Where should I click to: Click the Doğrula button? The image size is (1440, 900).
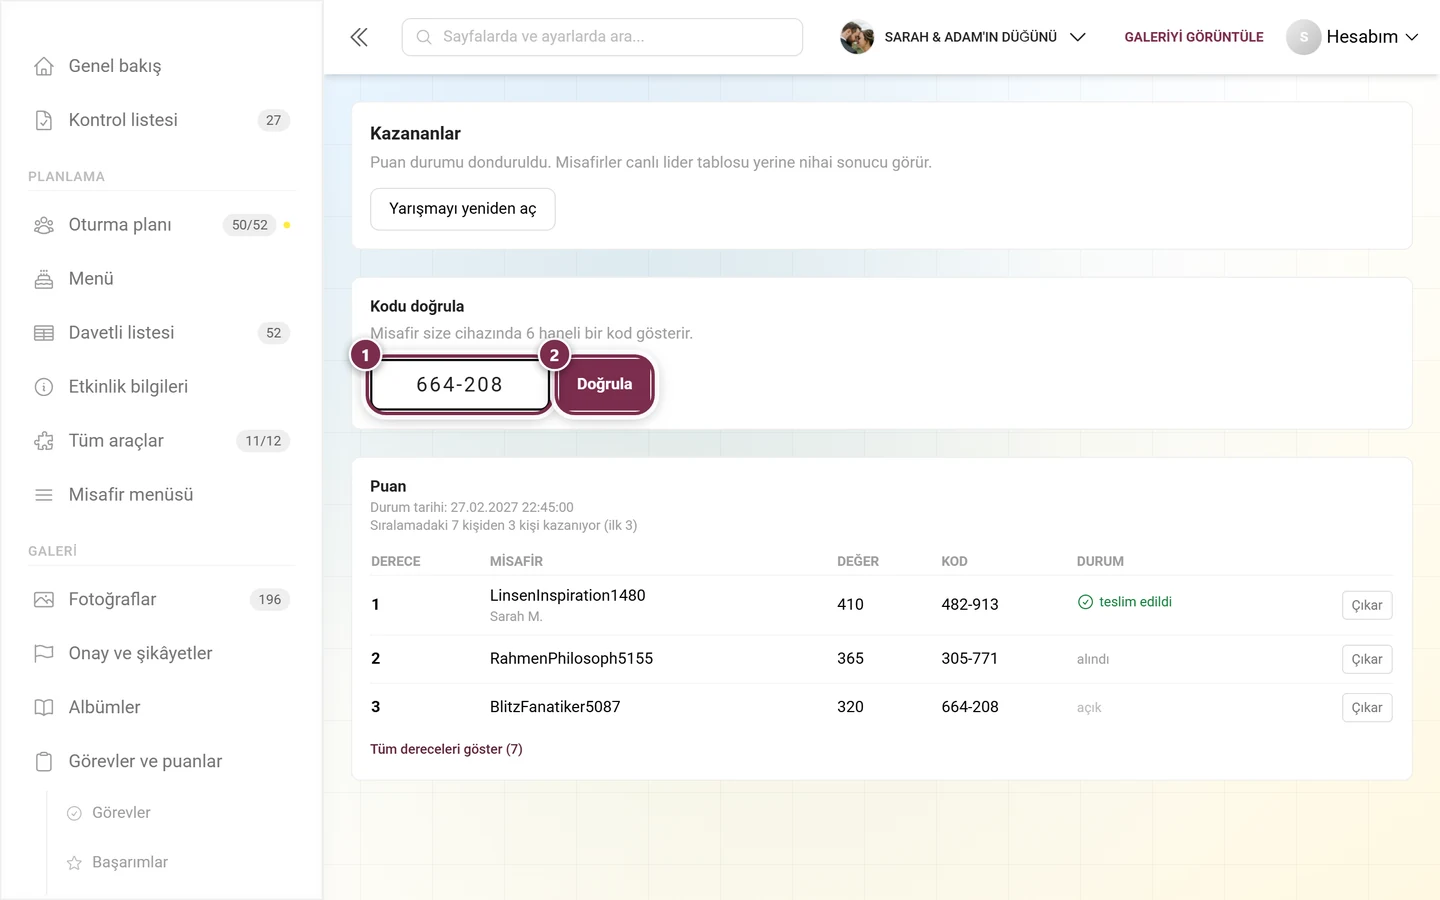pyautogui.click(x=604, y=384)
